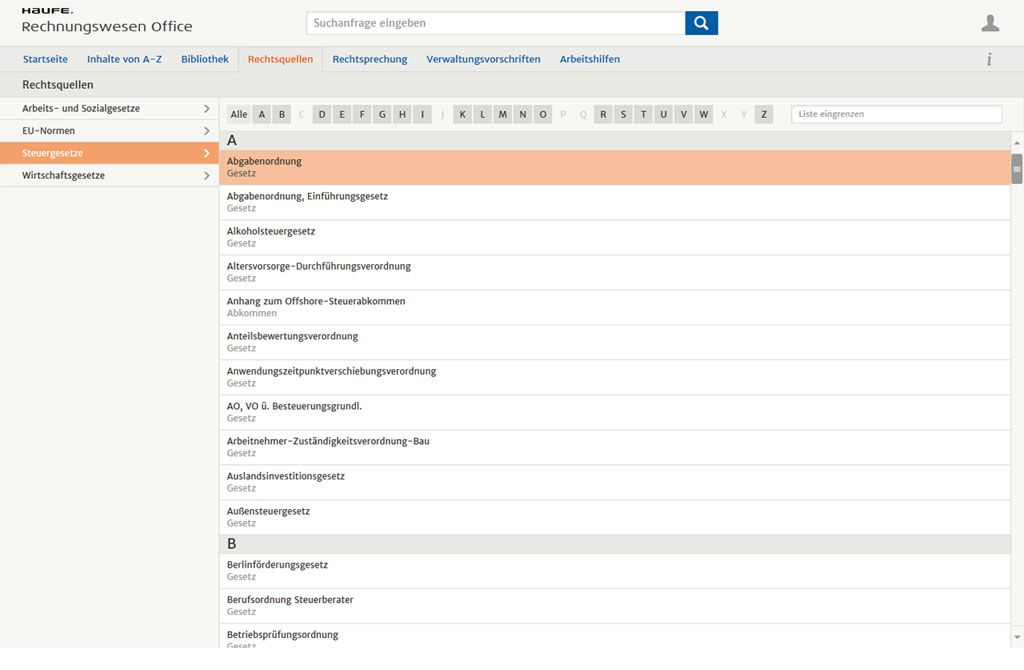The height and width of the screenshot is (670, 1024).
Task: Open the Verwaltungsvorschriften tab
Action: [x=483, y=59]
